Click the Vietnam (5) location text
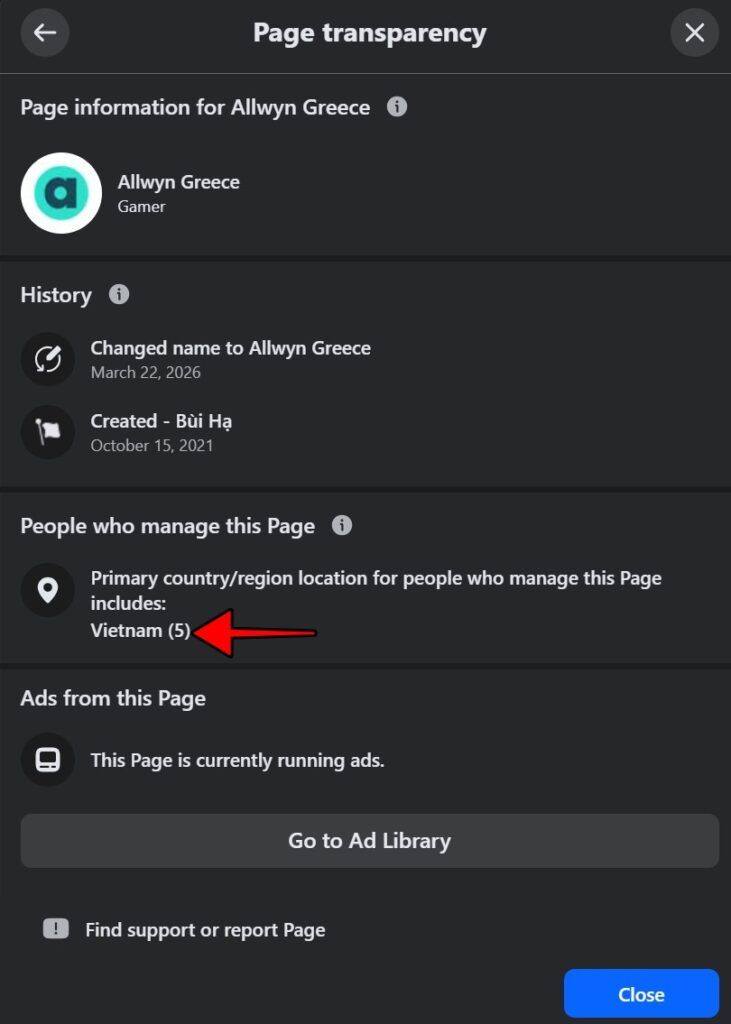Image resolution: width=731 pixels, height=1024 pixels. 140,631
